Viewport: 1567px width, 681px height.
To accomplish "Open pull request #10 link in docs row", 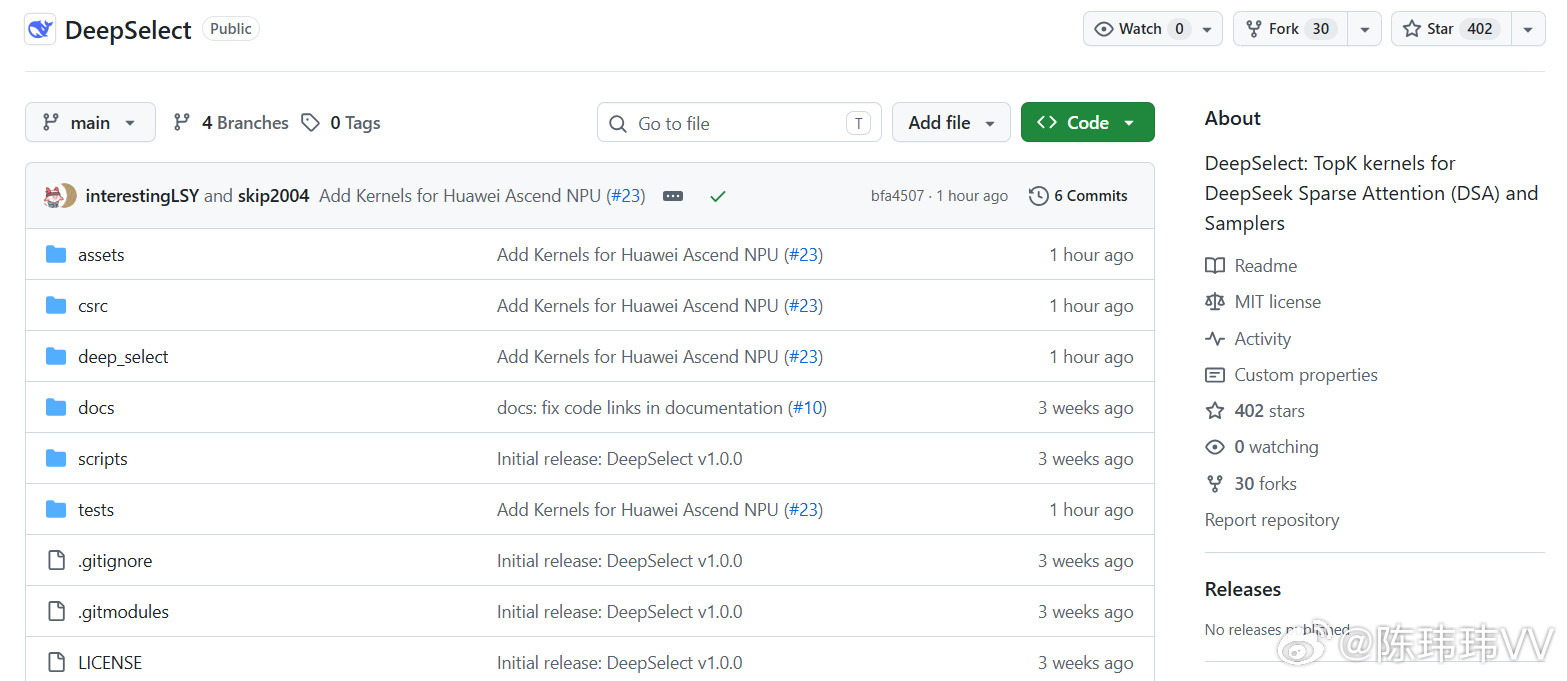I will (808, 408).
